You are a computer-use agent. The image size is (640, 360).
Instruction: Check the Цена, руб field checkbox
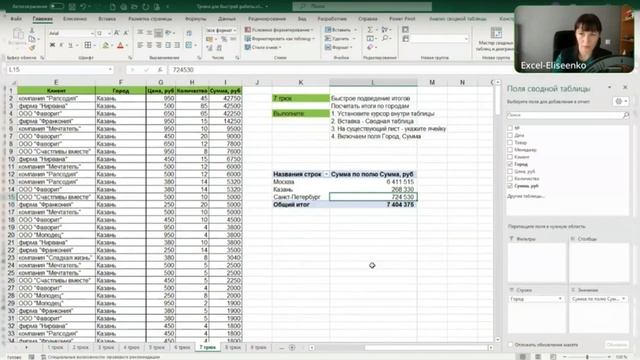[510, 171]
